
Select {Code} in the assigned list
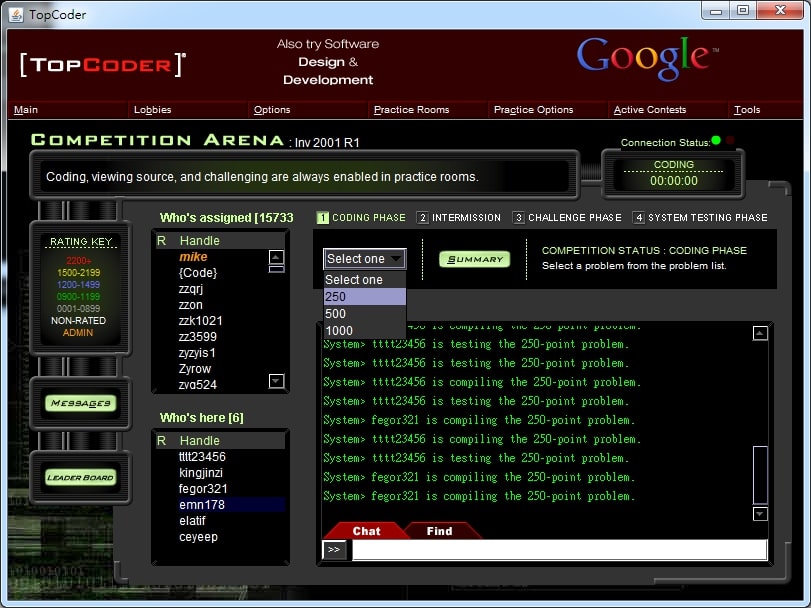point(198,273)
